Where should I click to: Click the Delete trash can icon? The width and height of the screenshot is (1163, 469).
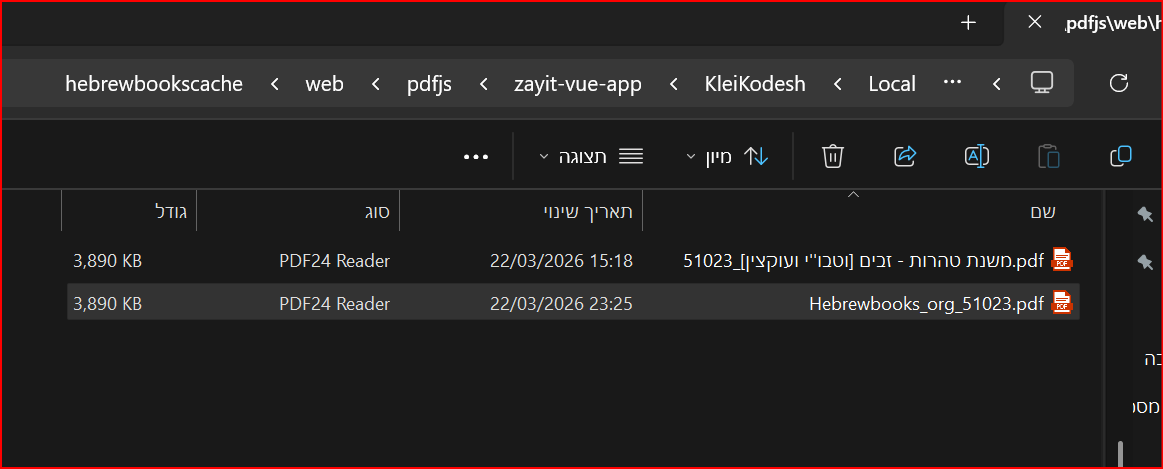833,156
